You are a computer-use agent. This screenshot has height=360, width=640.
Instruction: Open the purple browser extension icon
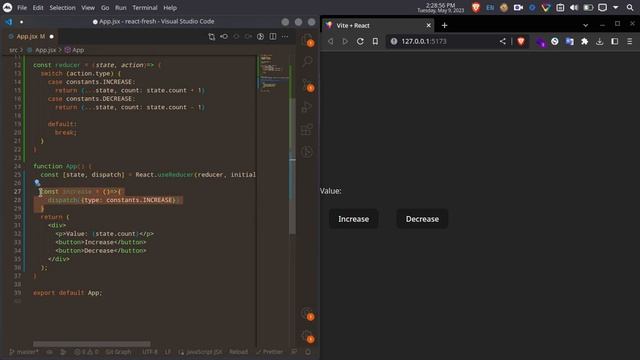(x=540, y=42)
